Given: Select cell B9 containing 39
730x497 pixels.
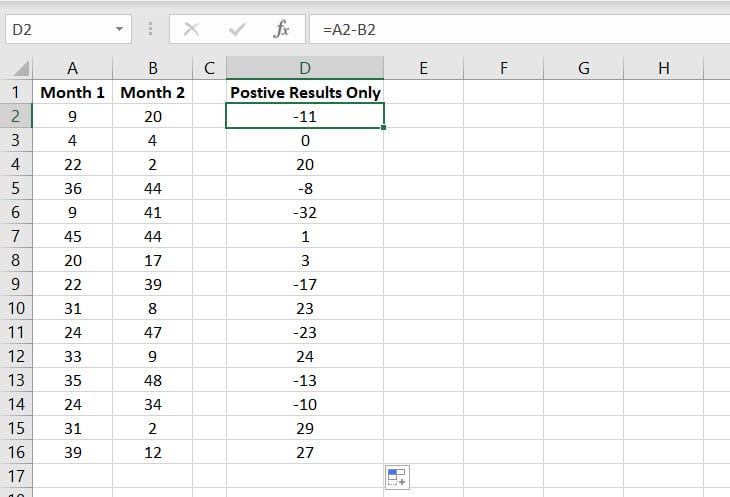Looking at the screenshot, I should (x=153, y=284).
